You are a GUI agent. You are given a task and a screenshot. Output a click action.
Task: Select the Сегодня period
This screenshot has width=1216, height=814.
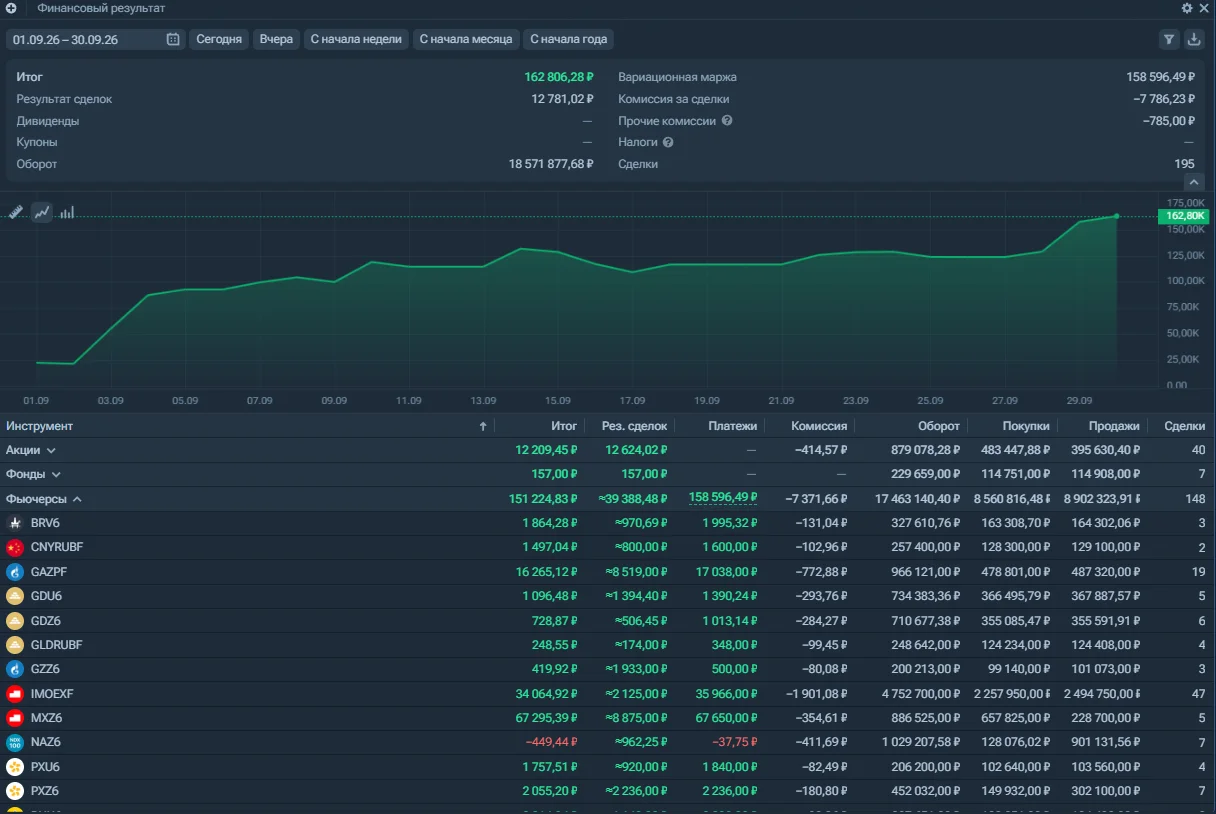219,39
